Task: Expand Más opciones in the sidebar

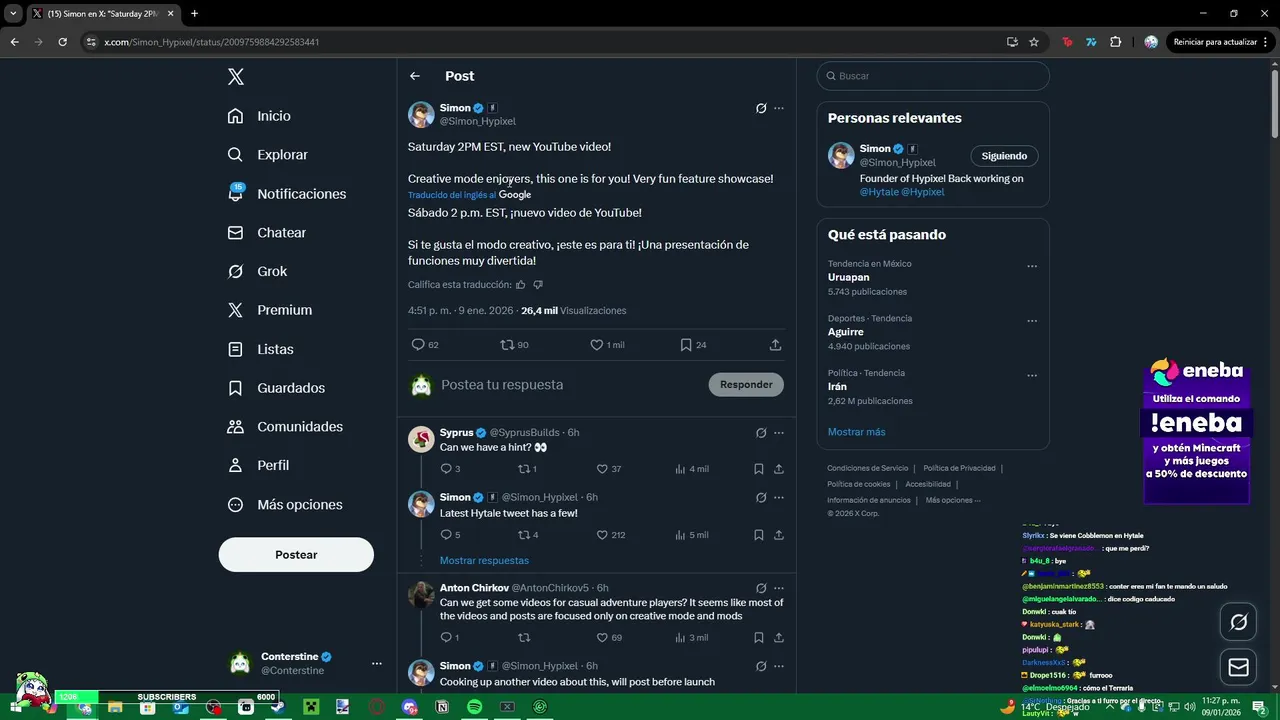Action: point(285,505)
